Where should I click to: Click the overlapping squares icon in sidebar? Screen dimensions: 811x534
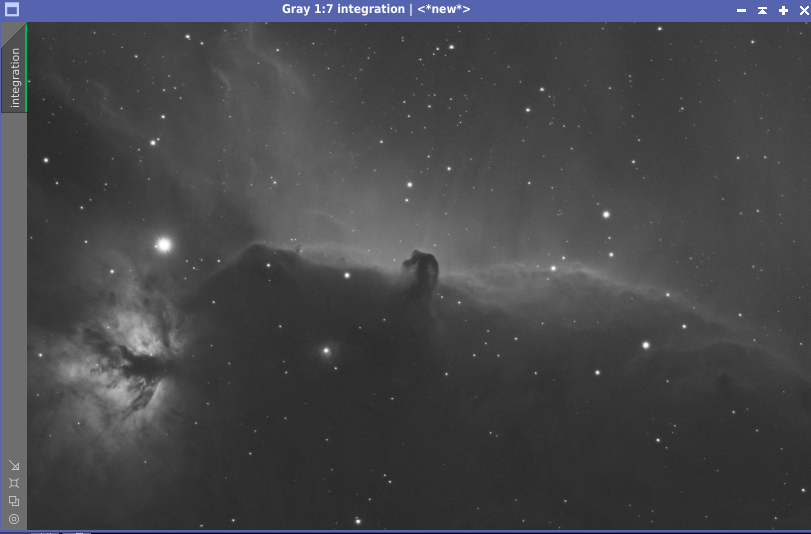pyautogui.click(x=14, y=501)
